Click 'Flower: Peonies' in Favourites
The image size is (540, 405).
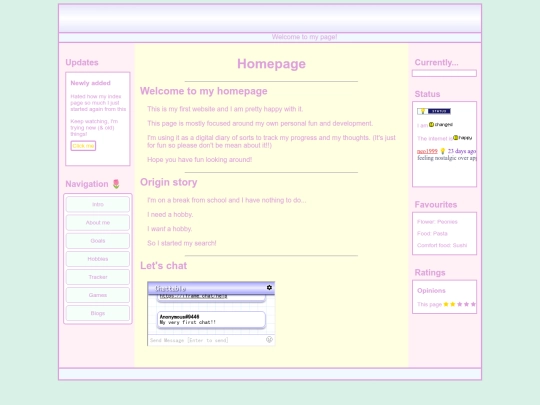437,222
